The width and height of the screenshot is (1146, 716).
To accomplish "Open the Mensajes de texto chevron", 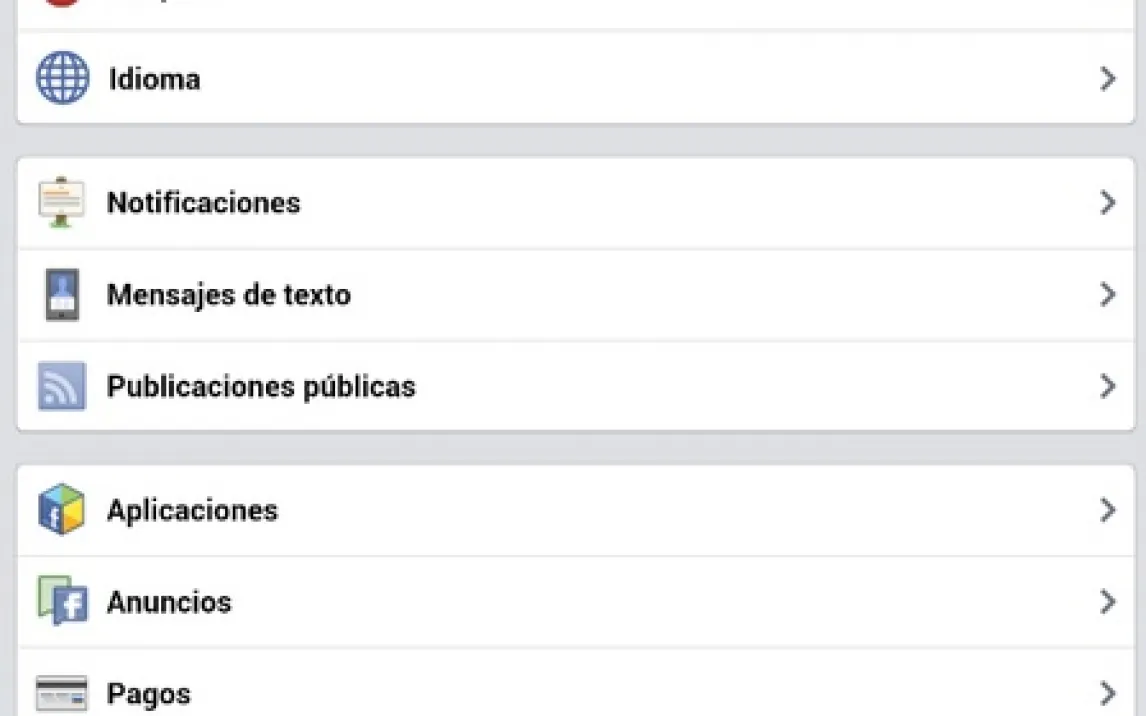I will (1107, 295).
